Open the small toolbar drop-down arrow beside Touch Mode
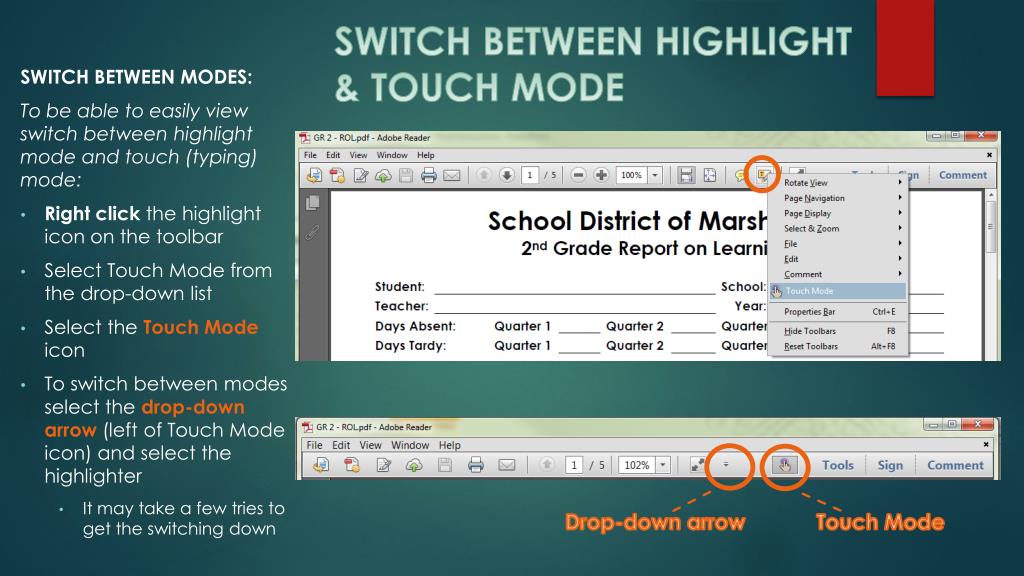This screenshot has height=576, width=1024. [726, 465]
